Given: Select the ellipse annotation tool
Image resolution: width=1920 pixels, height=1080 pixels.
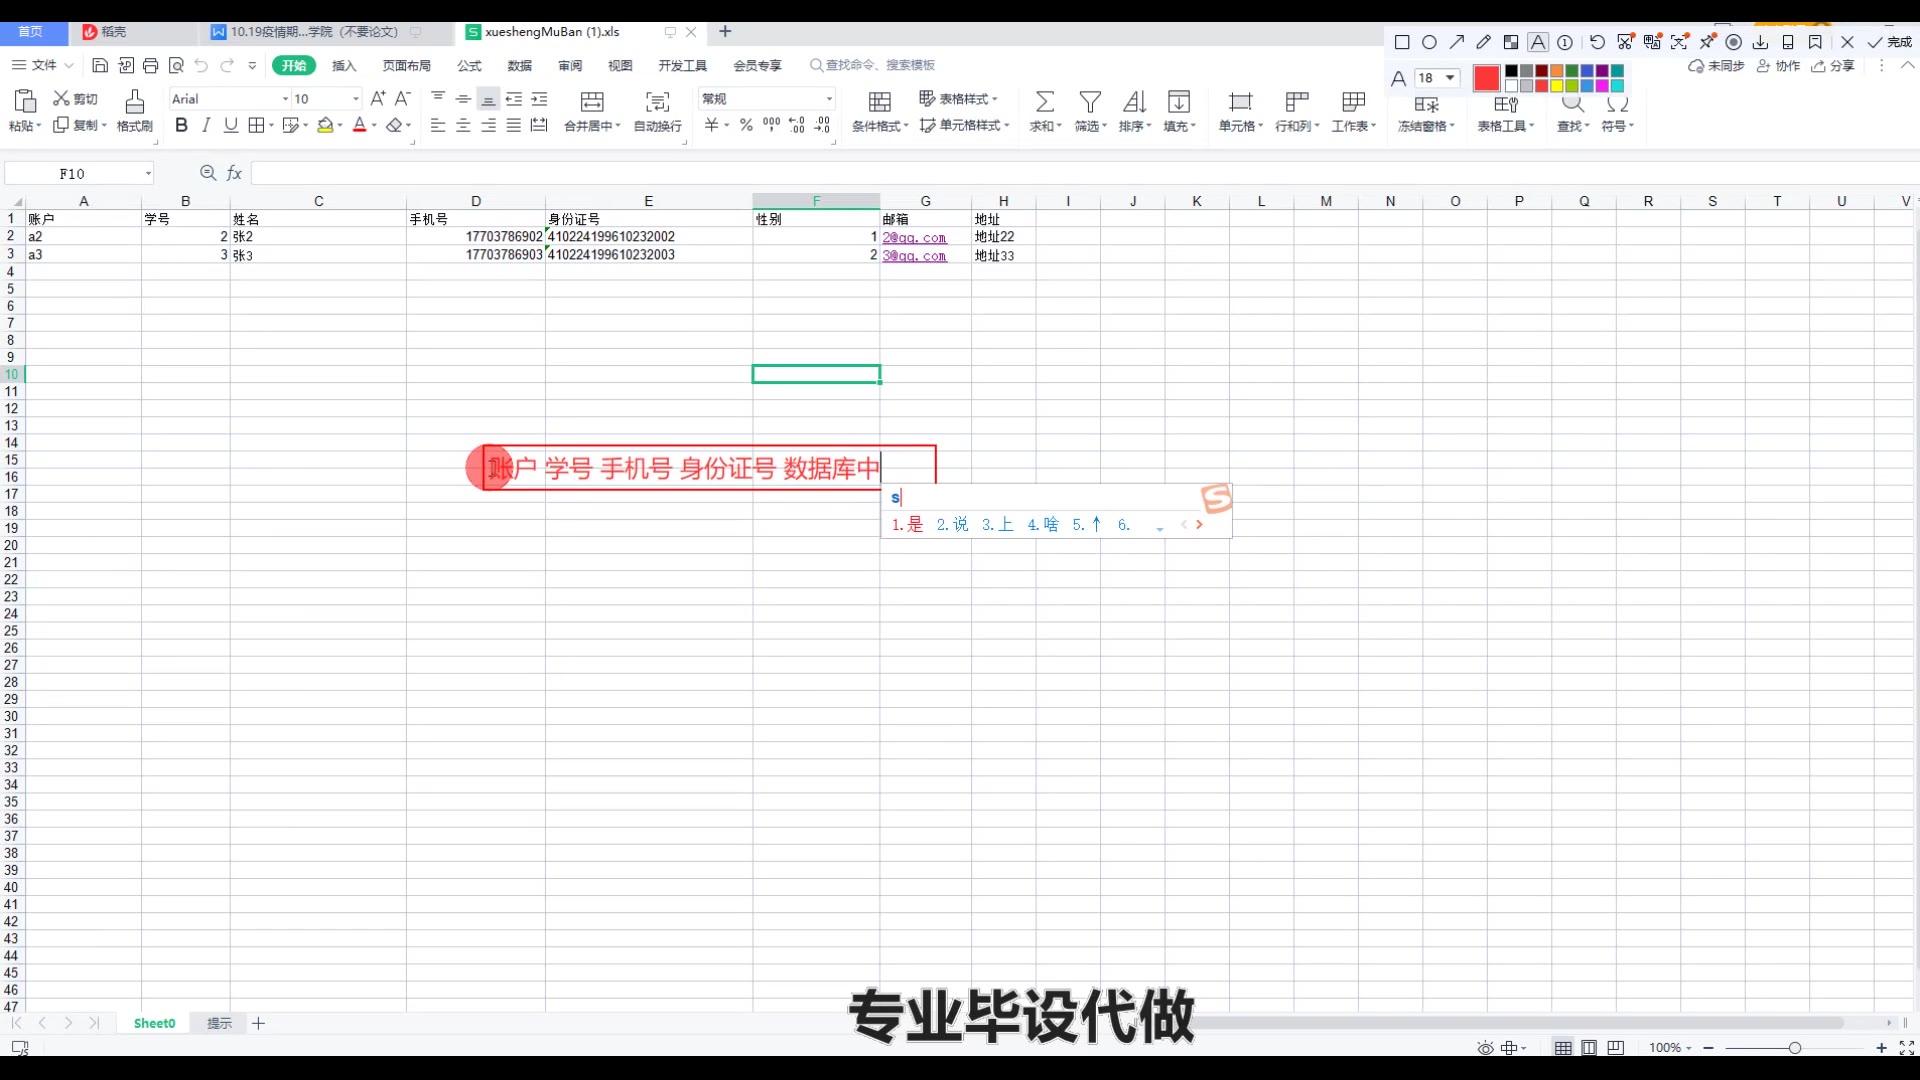Looking at the screenshot, I should click(1429, 42).
